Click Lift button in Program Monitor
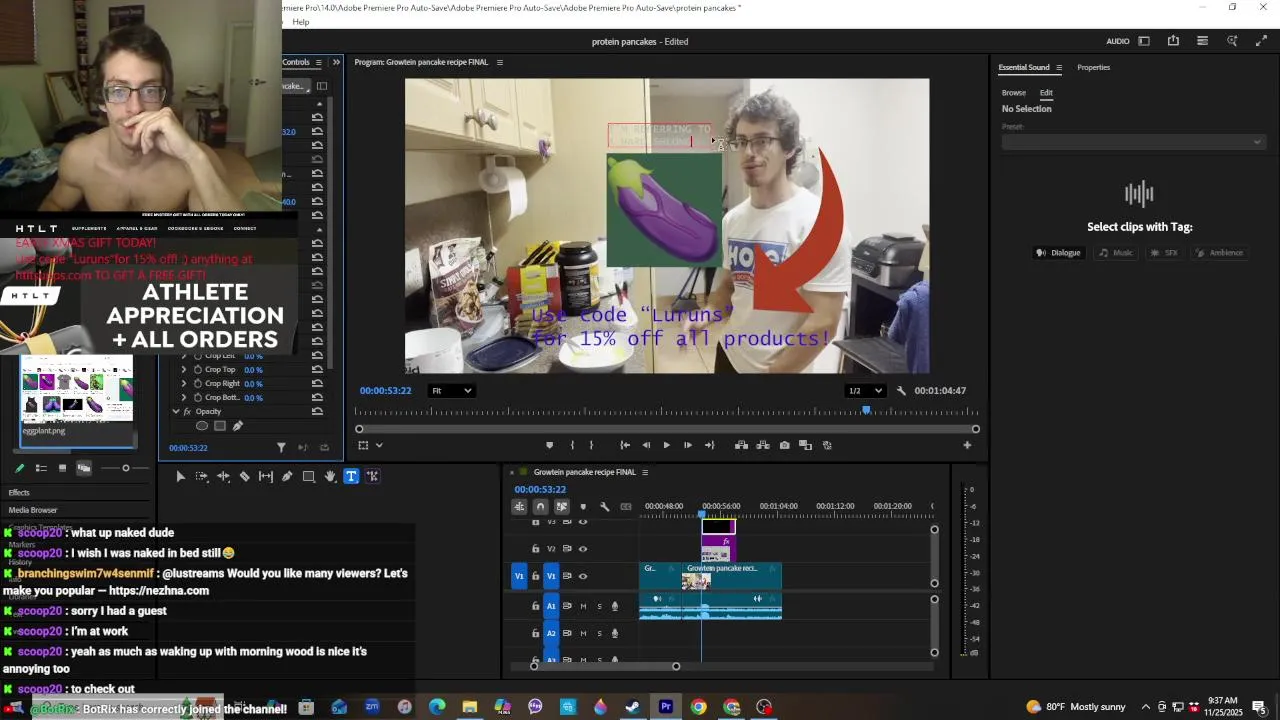The image size is (1280, 720). click(x=741, y=445)
